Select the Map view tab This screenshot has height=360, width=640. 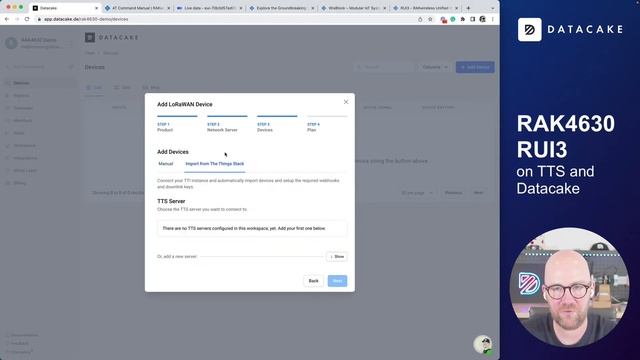151,88
